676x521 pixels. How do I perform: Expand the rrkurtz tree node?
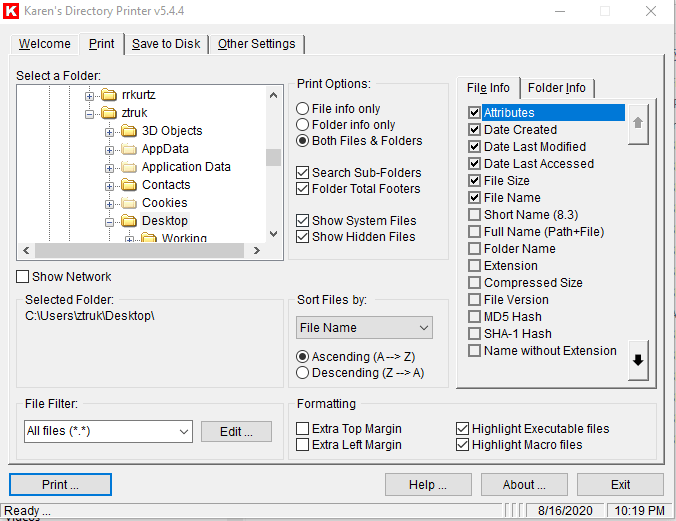[x=89, y=96]
